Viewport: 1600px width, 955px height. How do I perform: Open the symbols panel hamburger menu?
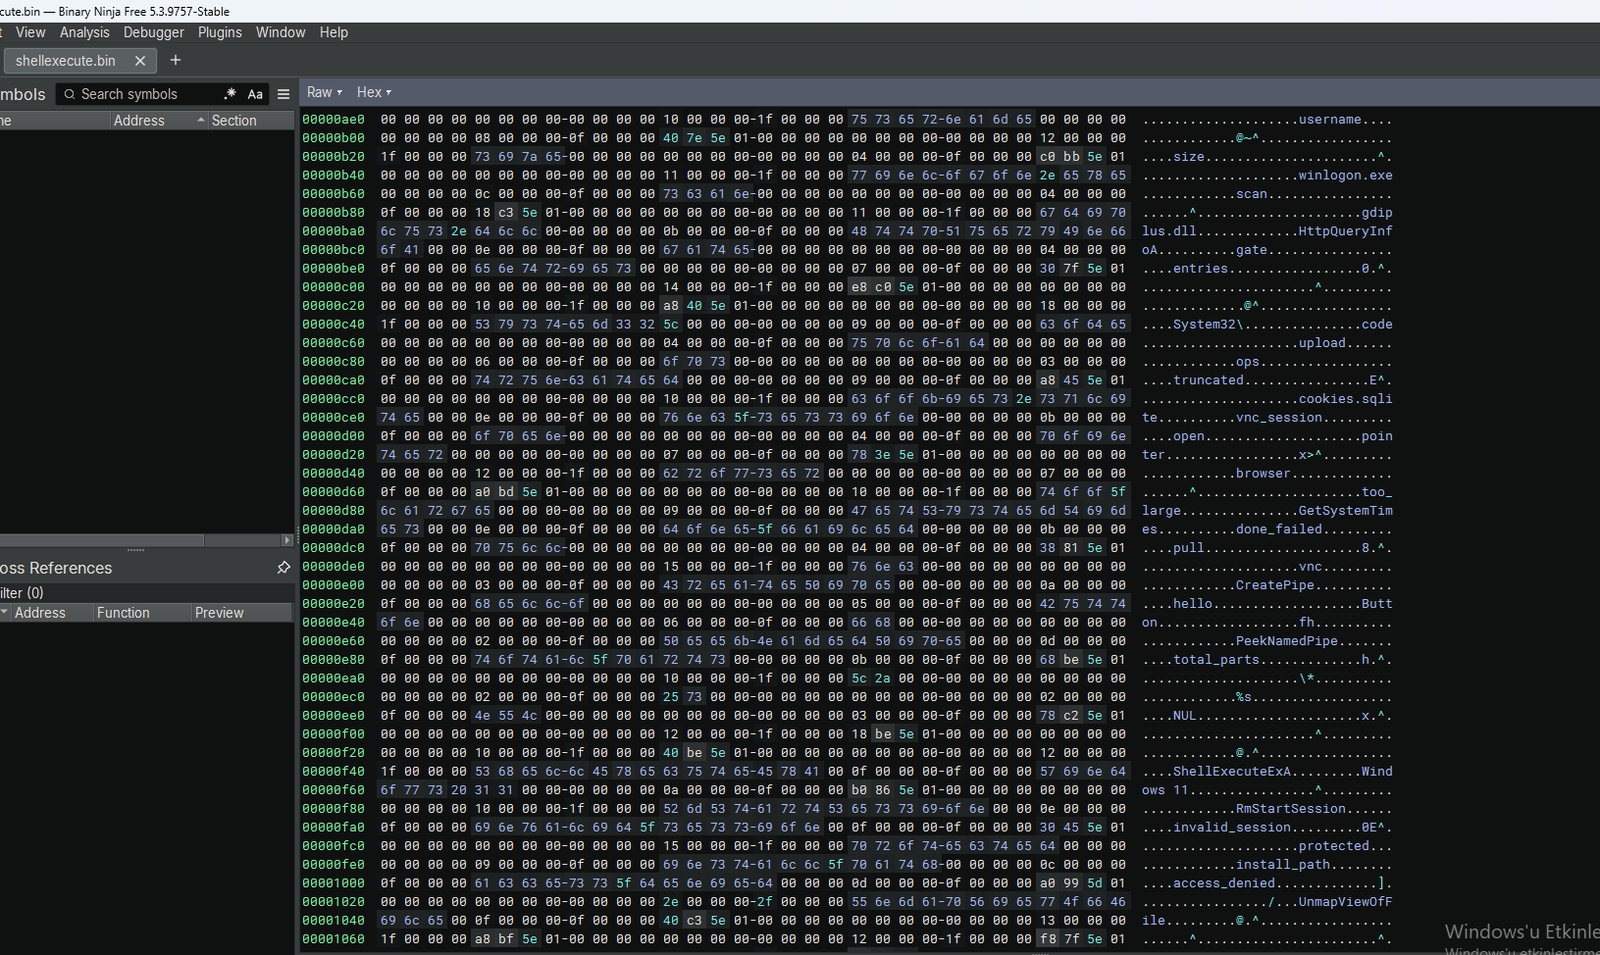[284, 94]
